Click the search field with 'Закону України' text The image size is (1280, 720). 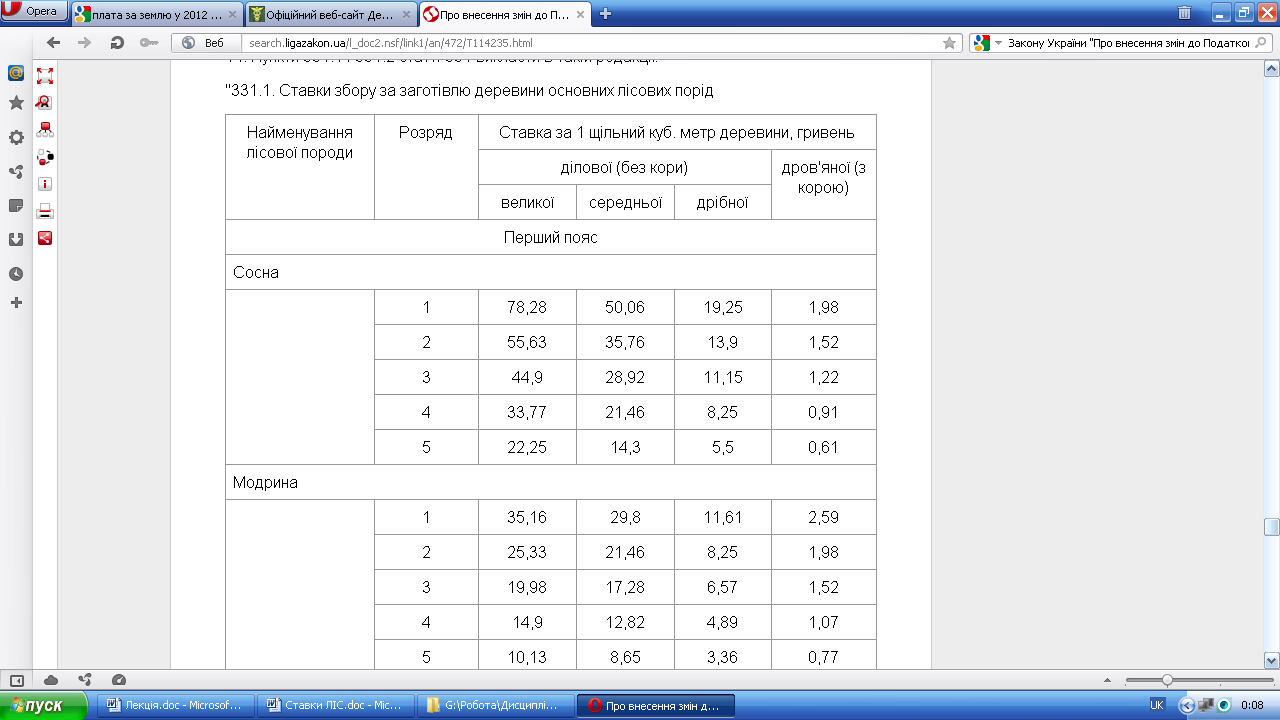pos(1127,43)
